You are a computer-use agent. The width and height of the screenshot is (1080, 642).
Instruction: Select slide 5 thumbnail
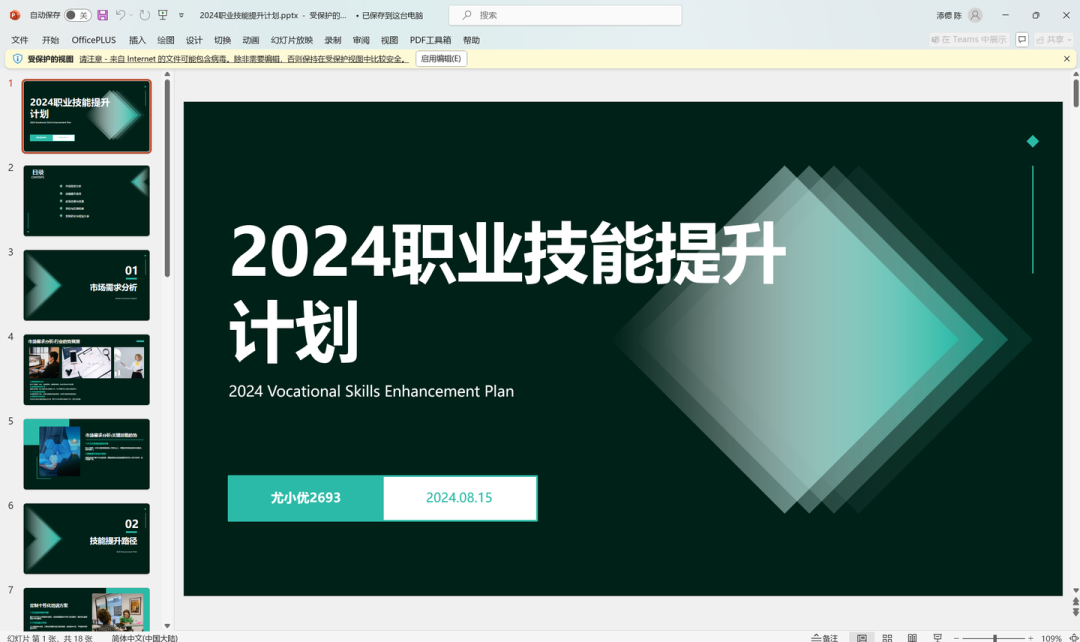[x=87, y=454]
